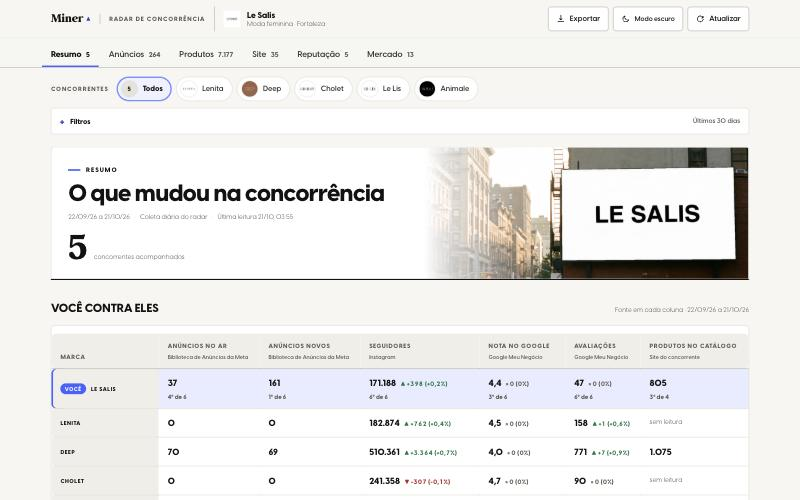Click Deep reviews value 771
The height and width of the screenshot is (500, 800).
coord(581,452)
